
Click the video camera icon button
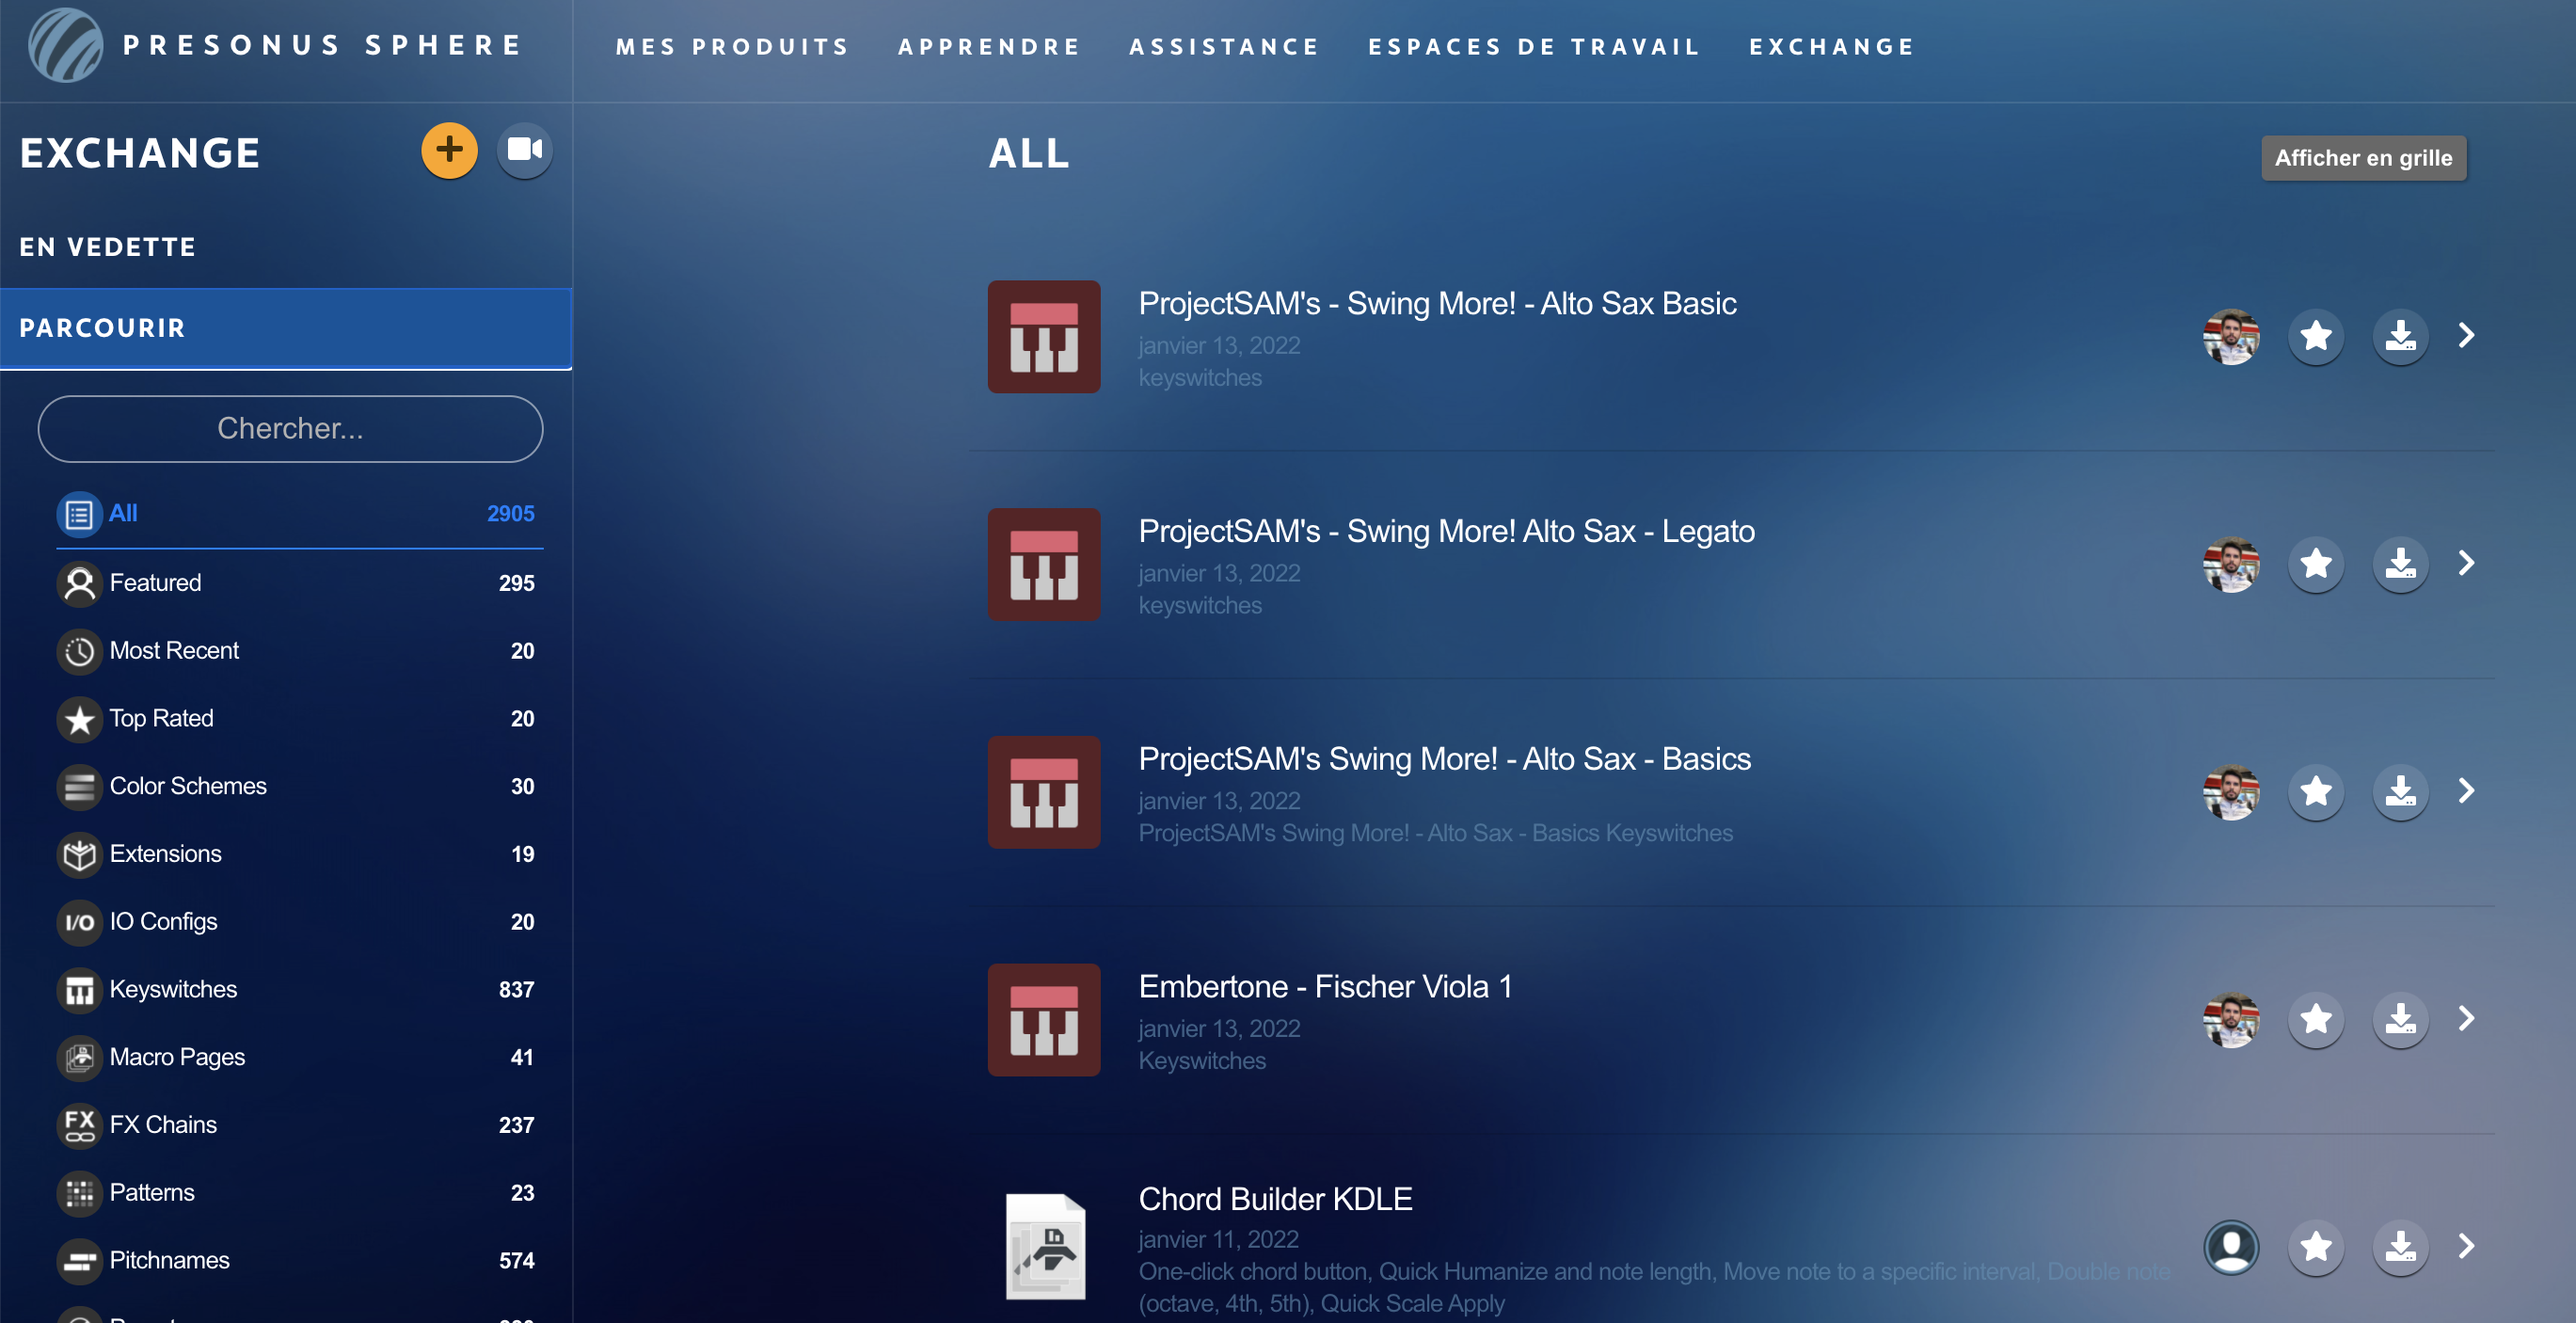click(x=524, y=151)
